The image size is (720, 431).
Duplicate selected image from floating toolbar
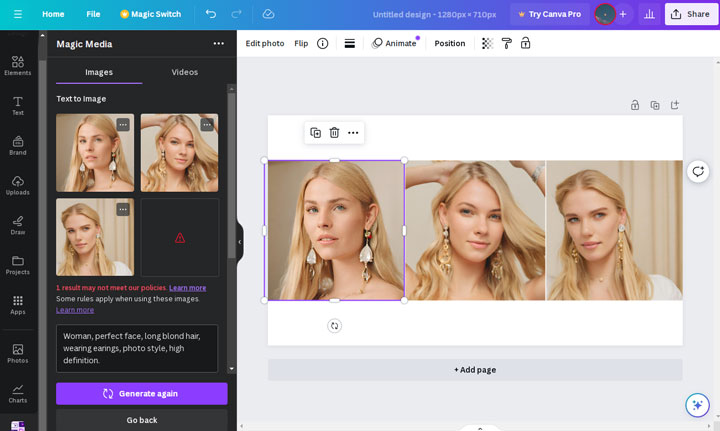(315, 133)
